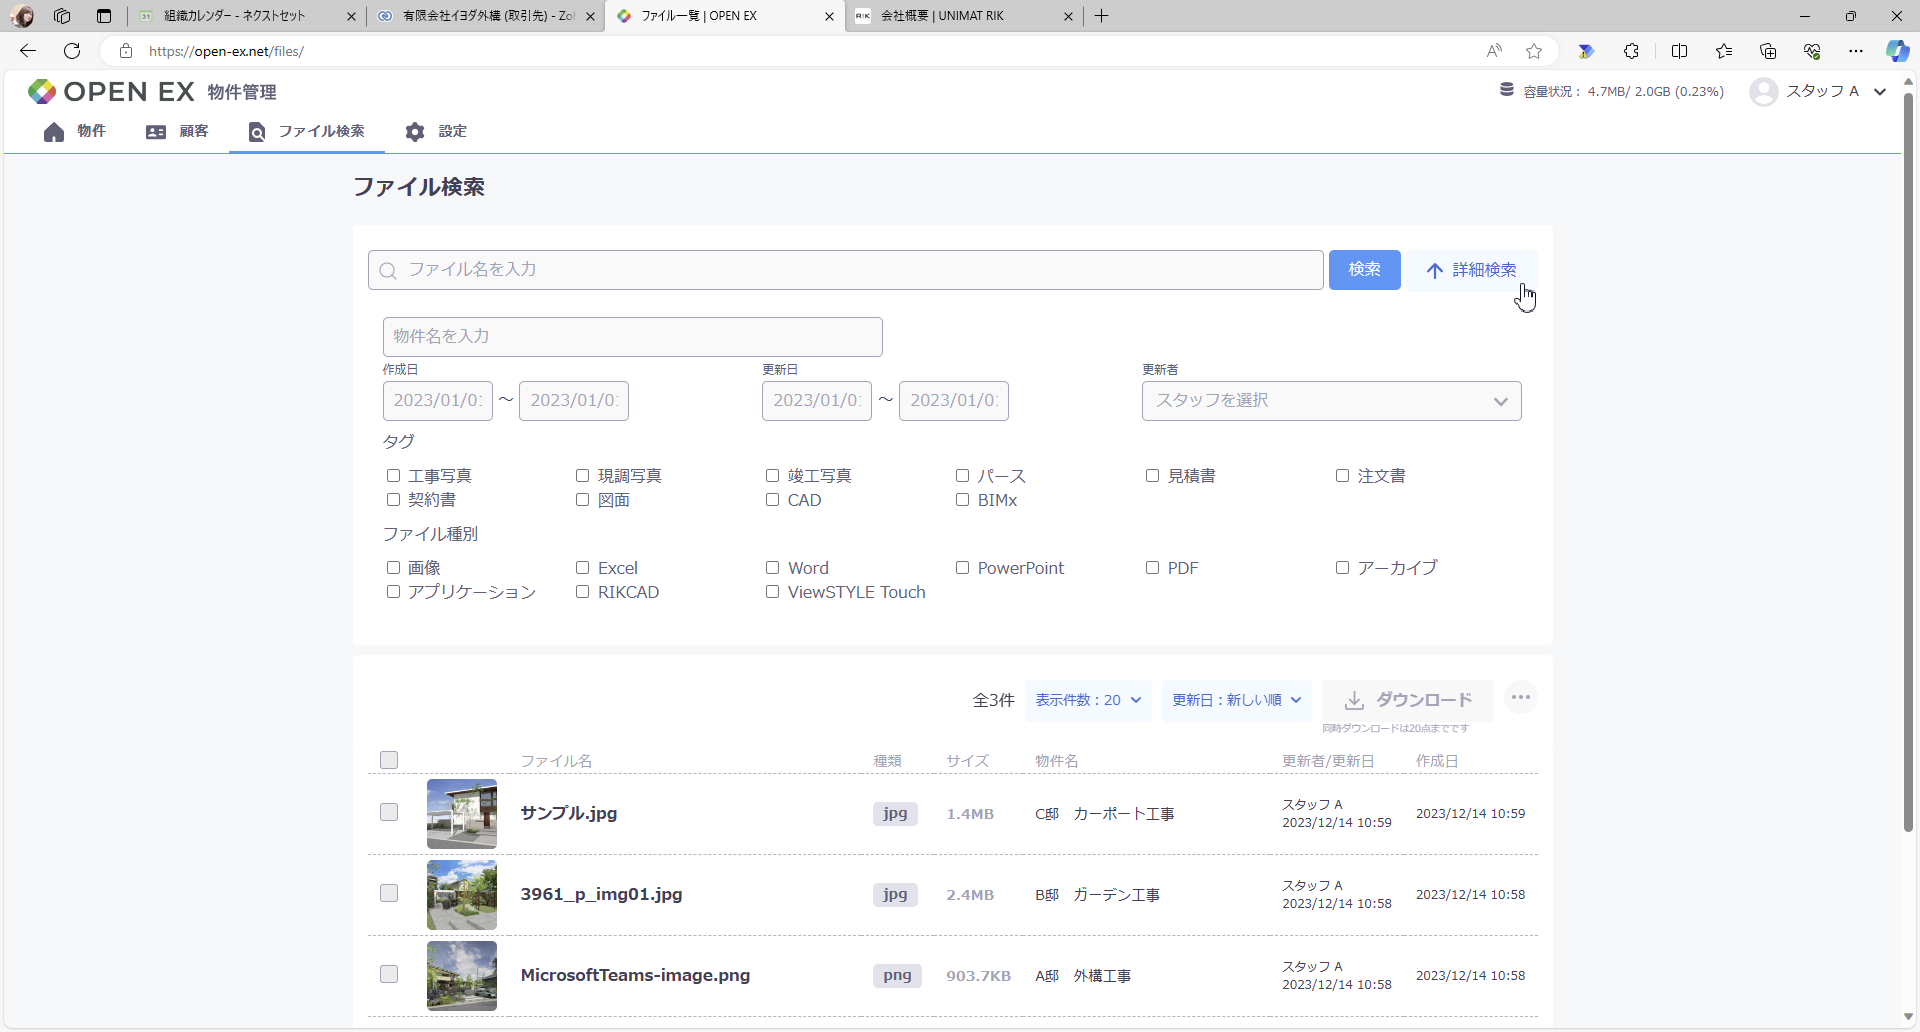Open the サンプル.jpg file name
Screen dimensions: 1920x1032
click(x=569, y=813)
